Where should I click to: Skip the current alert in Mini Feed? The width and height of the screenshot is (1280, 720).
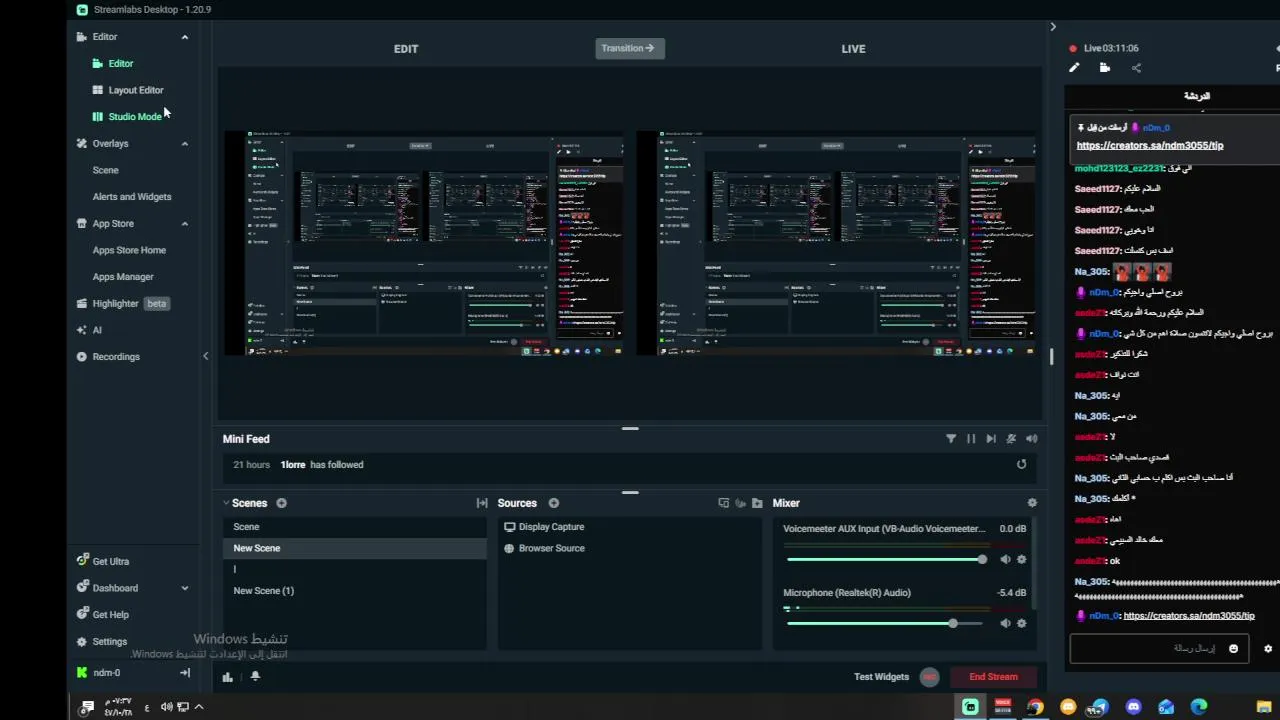(991, 439)
